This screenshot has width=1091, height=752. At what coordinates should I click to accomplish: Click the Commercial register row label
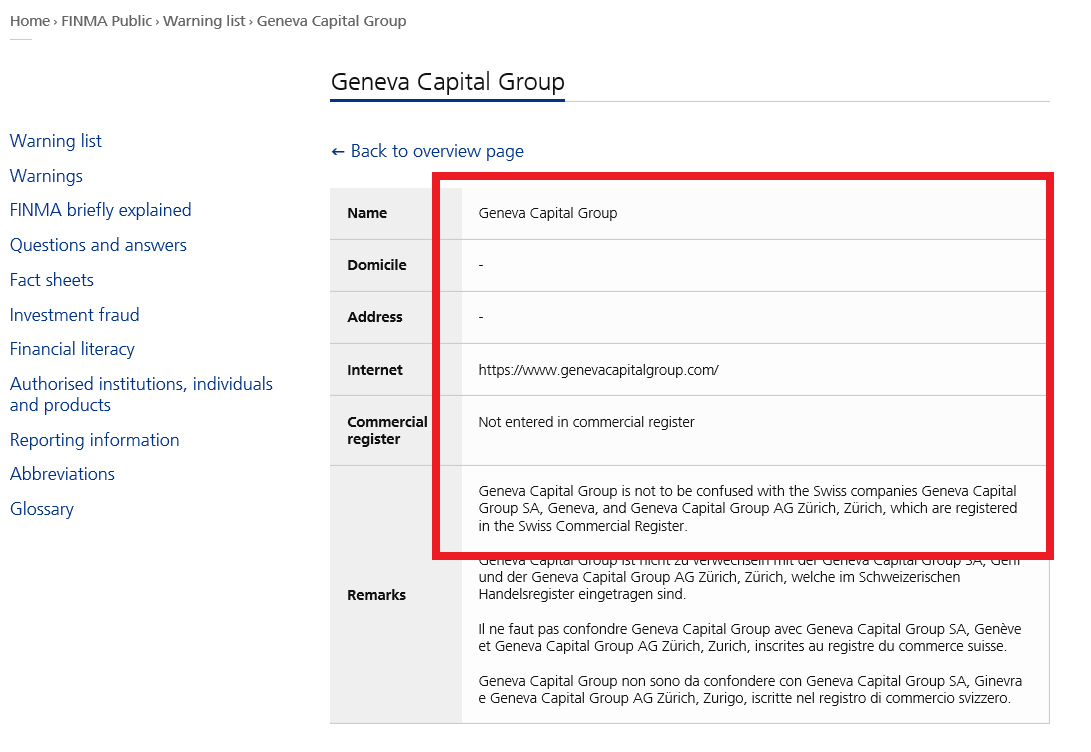(x=388, y=431)
